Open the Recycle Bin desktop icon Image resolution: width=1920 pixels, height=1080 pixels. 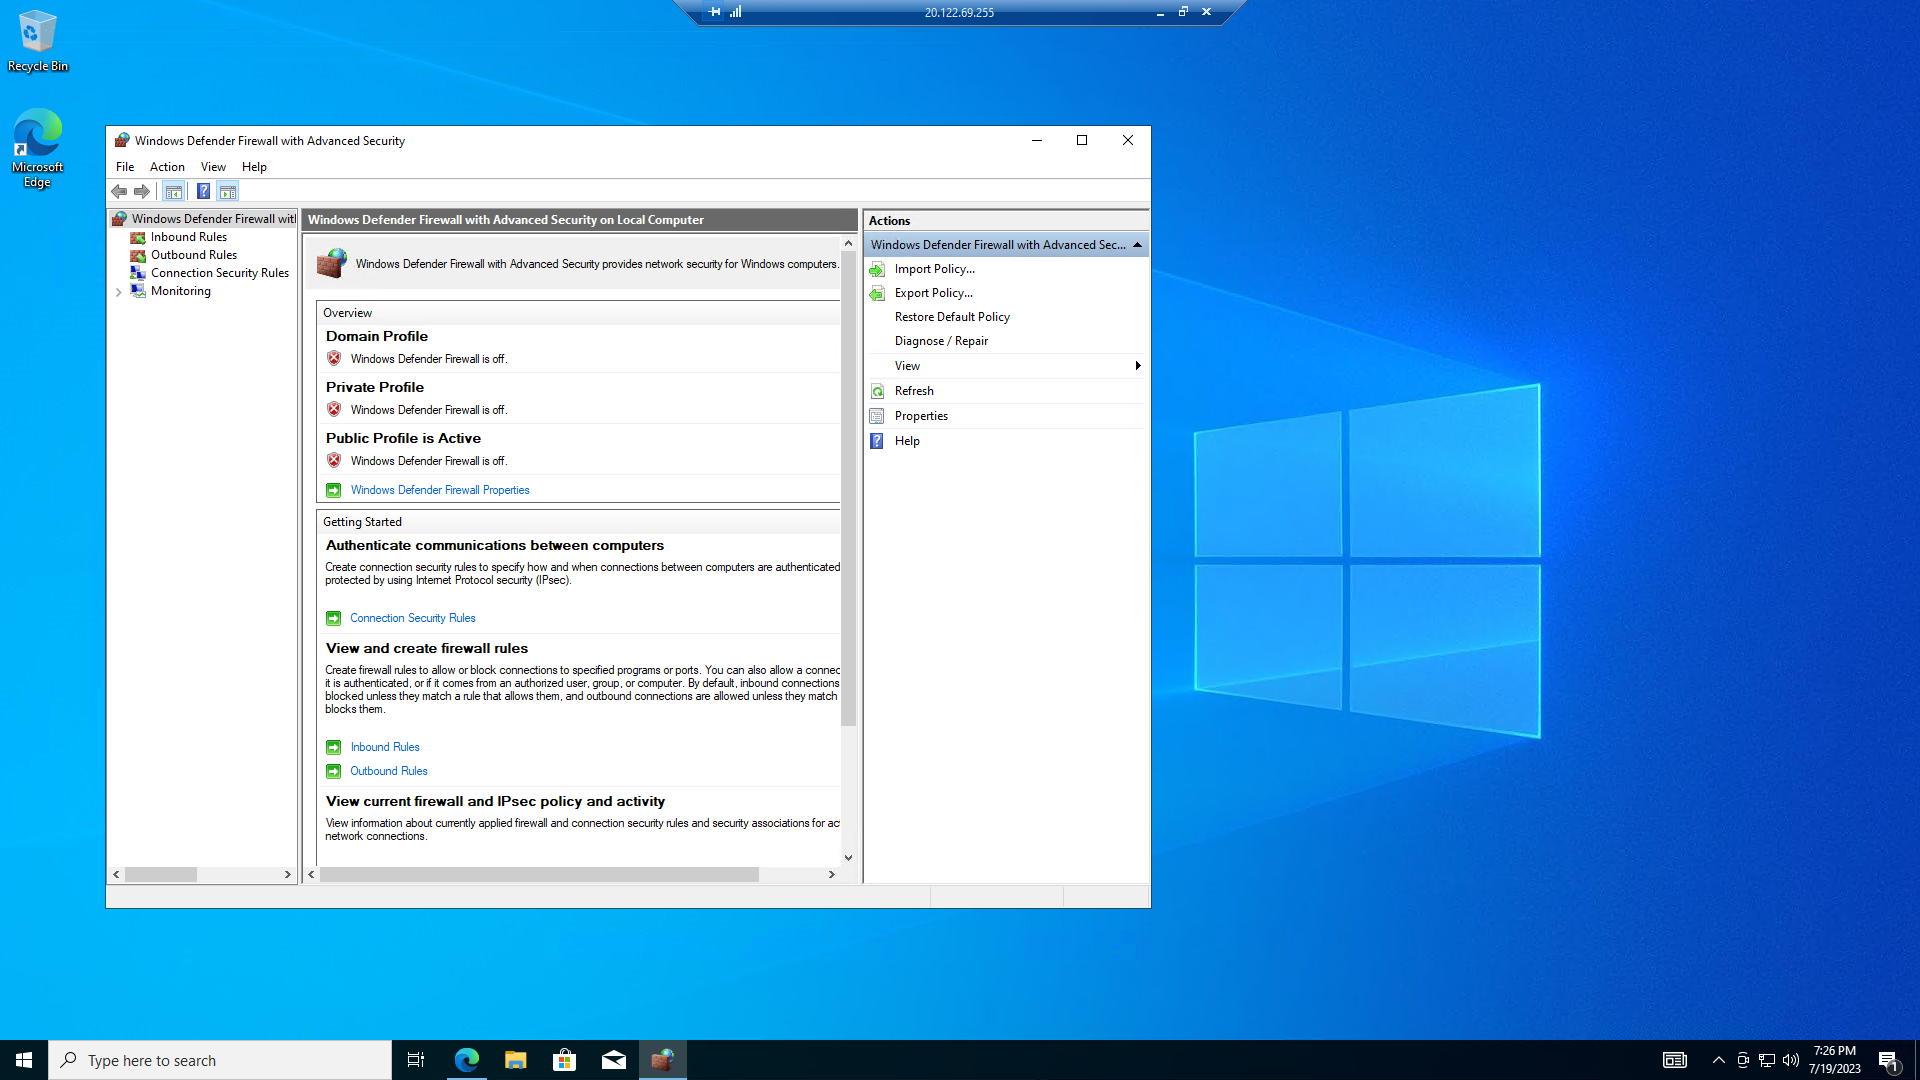tap(38, 41)
